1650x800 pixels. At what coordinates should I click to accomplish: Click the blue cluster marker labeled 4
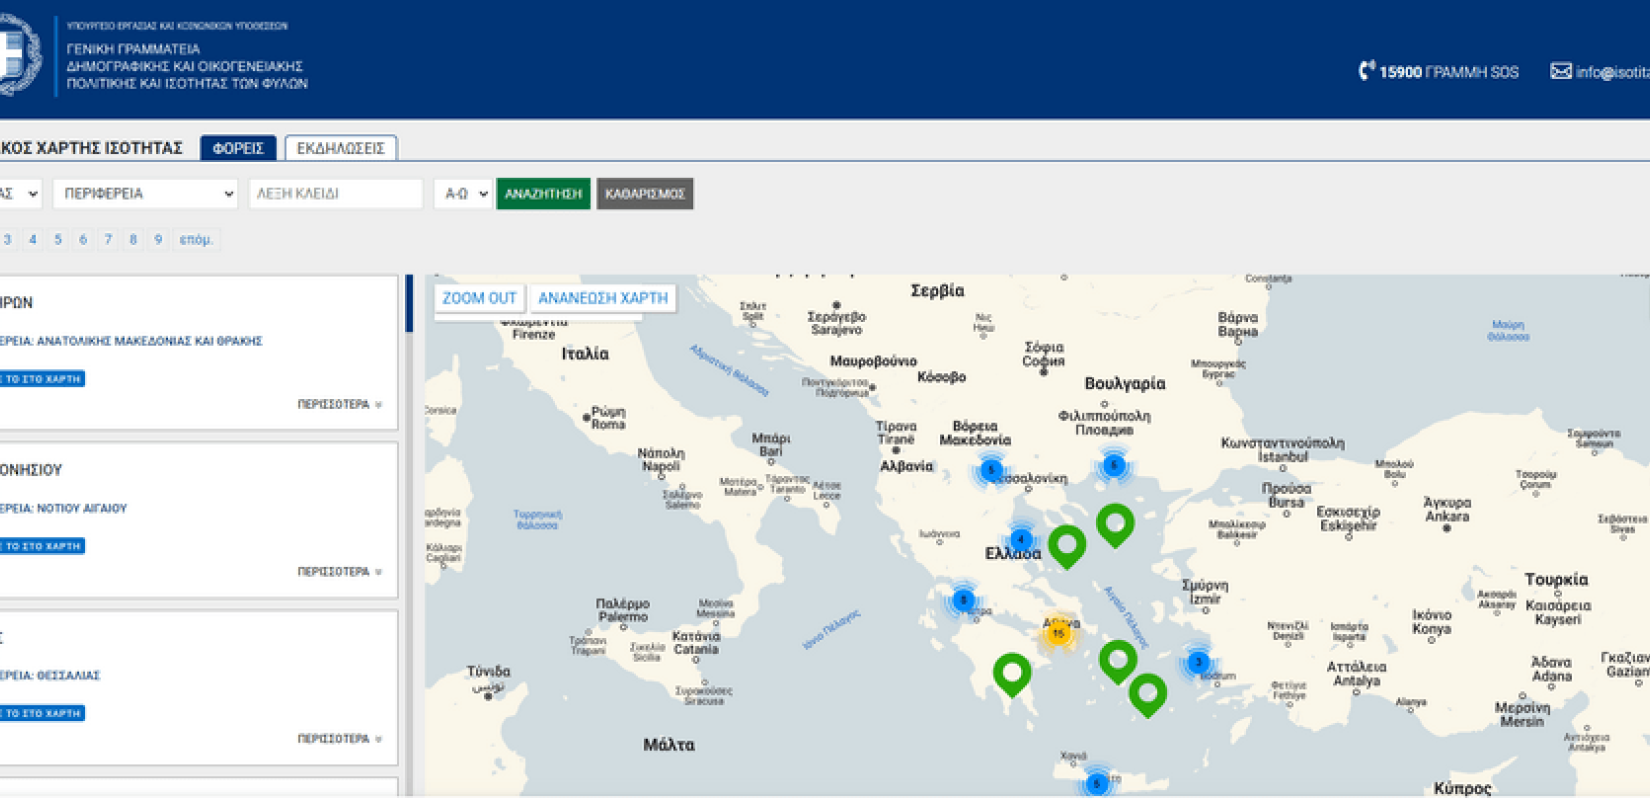coord(1021,539)
